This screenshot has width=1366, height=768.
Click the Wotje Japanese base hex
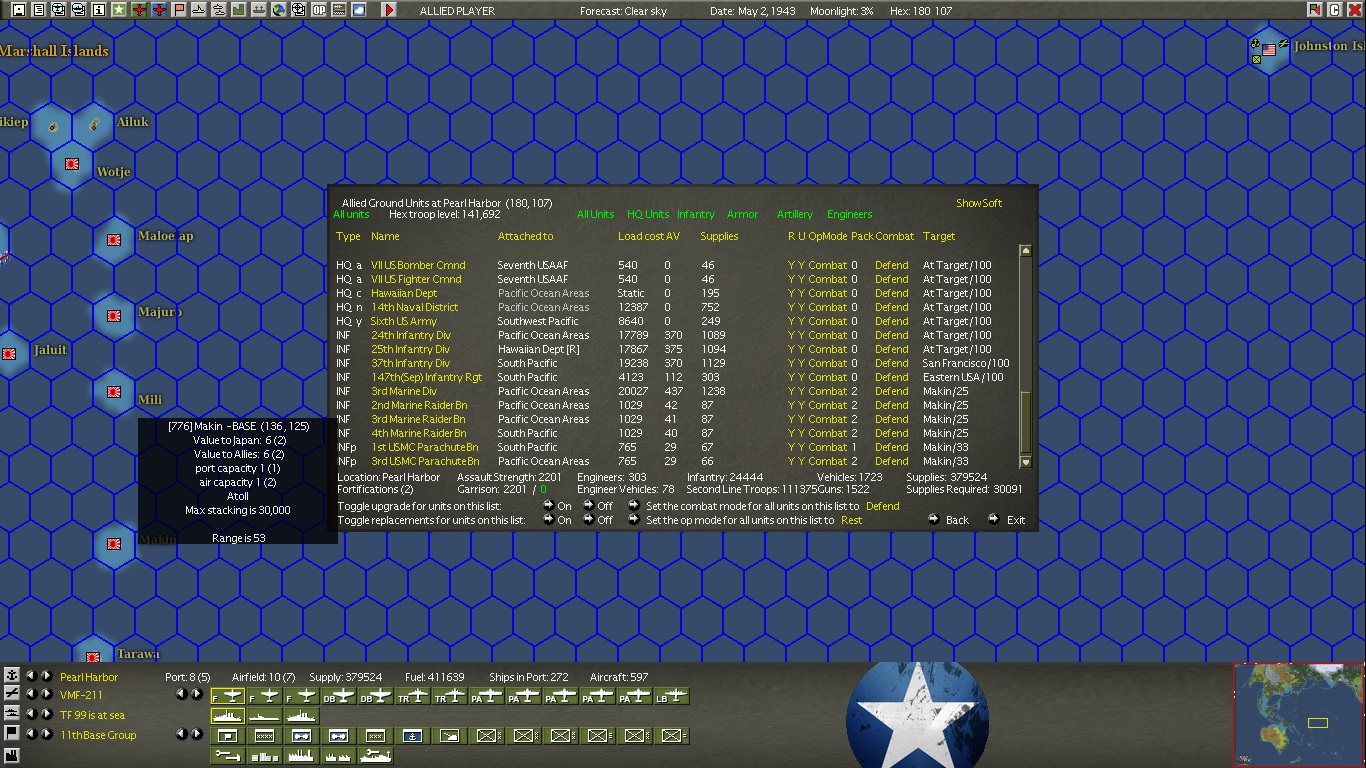point(72,163)
